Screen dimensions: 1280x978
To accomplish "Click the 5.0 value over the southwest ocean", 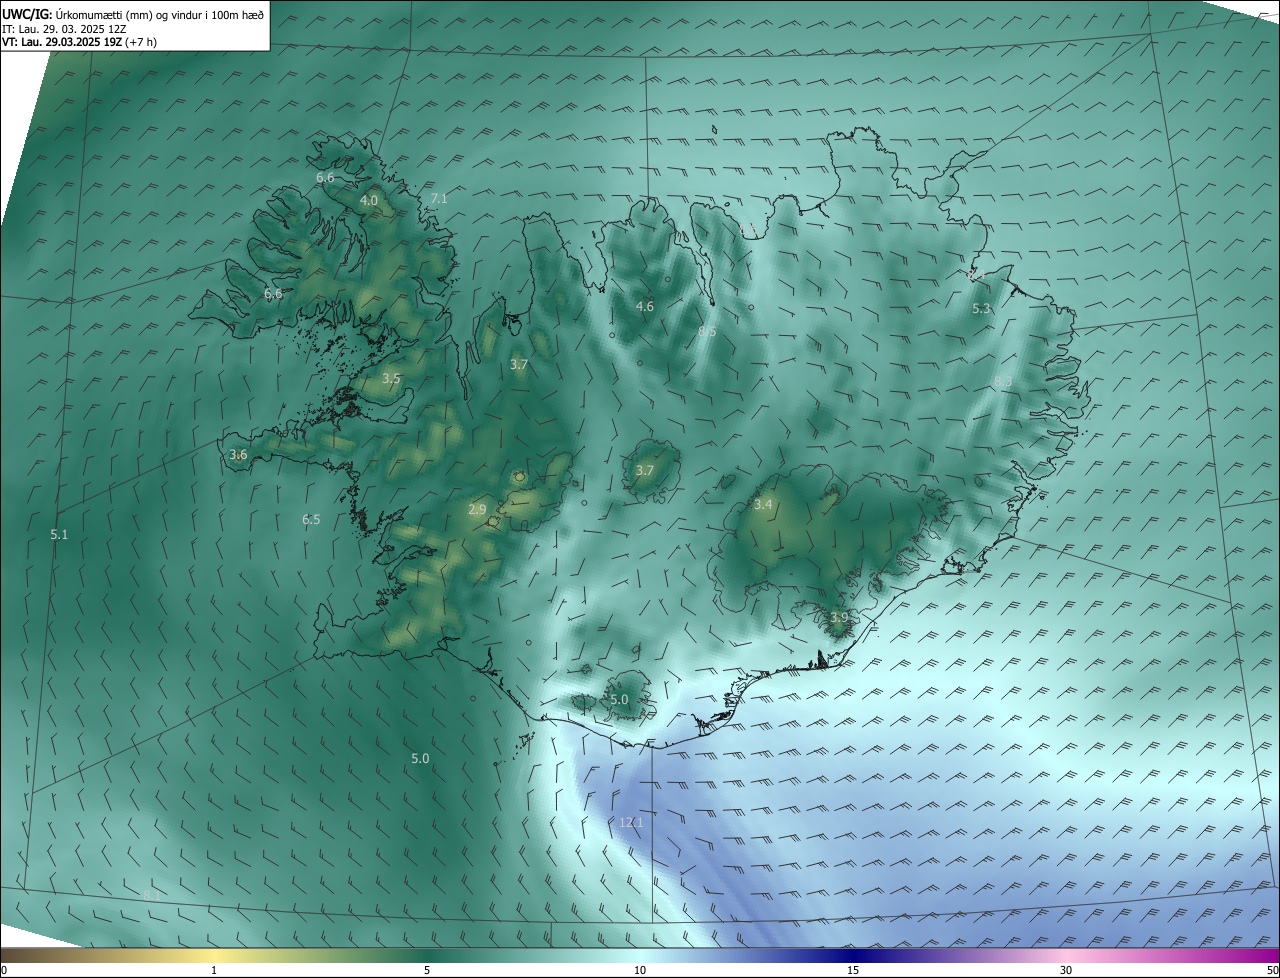I will (420, 758).
